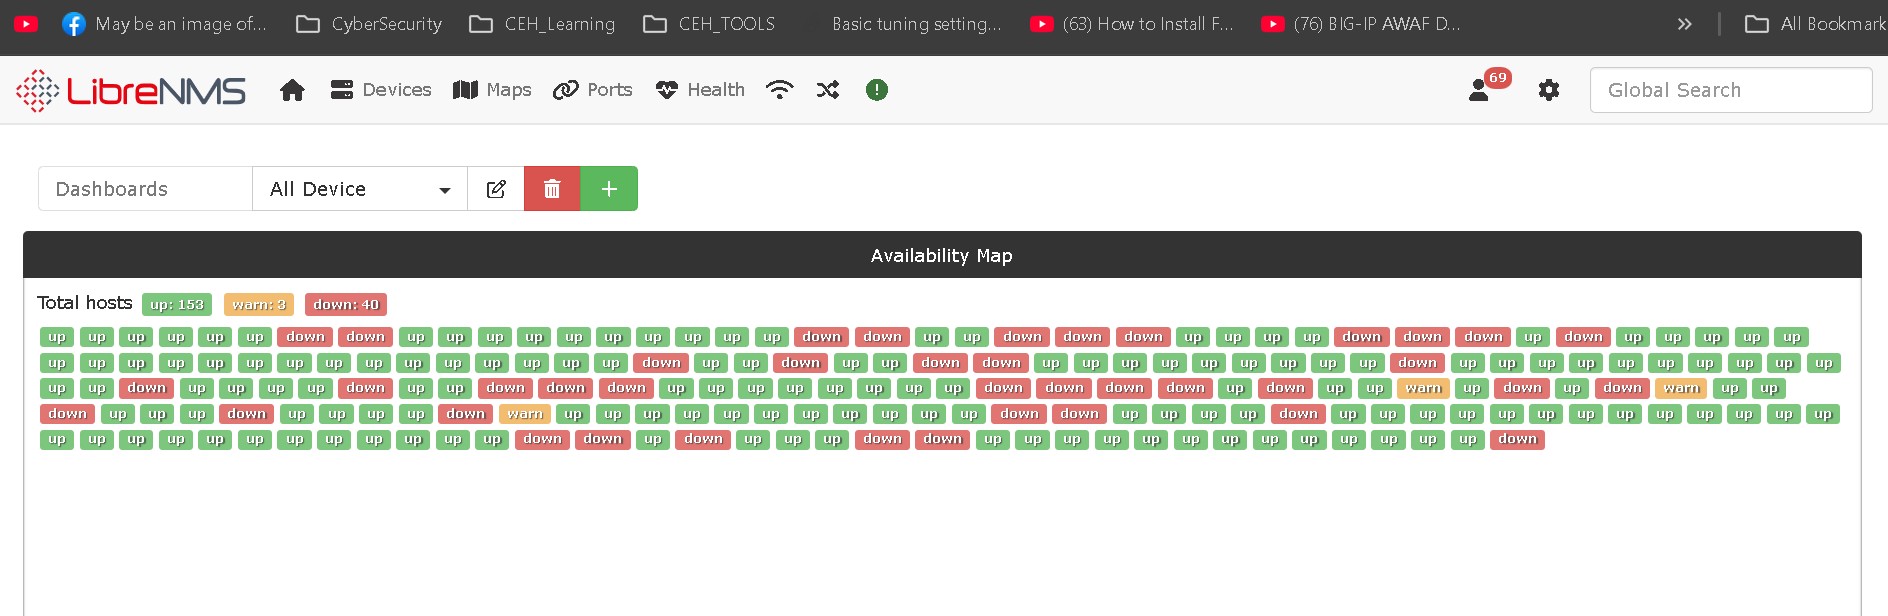The width and height of the screenshot is (1888, 616).
Task: Open the CyberSecurity bookmarks folder
Action: point(369,24)
